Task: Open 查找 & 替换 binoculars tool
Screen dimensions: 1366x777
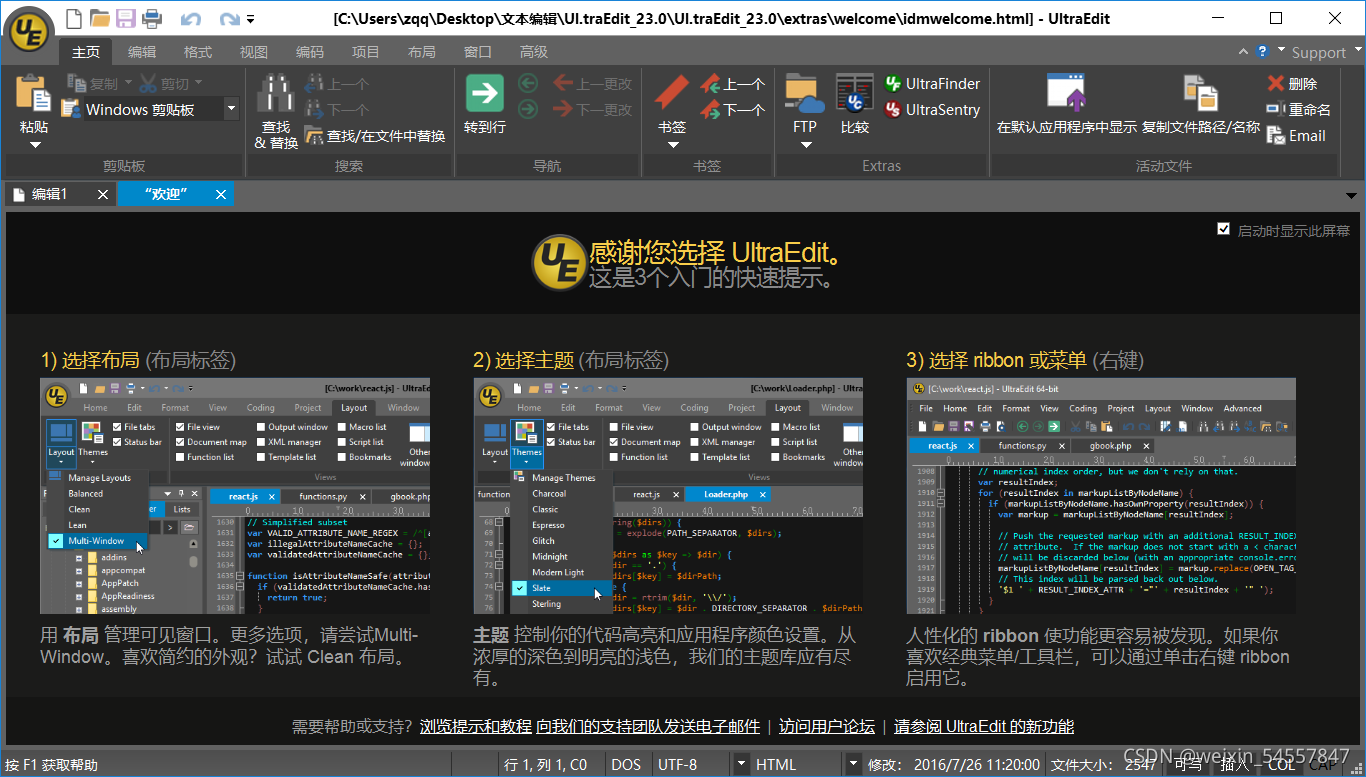Action: pyautogui.click(x=276, y=110)
